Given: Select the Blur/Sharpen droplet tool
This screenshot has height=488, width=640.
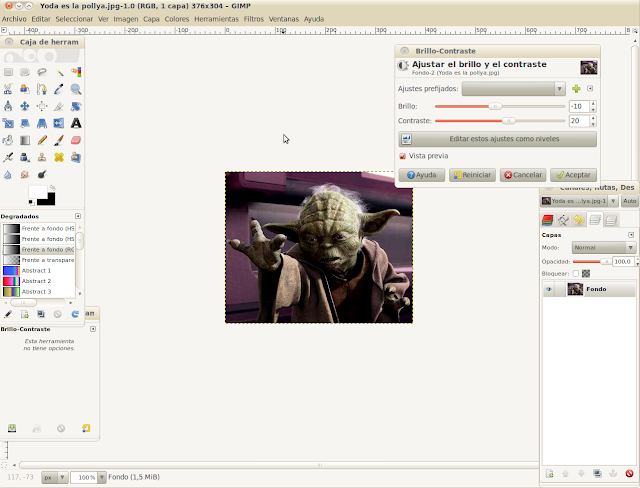Looking at the screenshot, I should pyautogui.click(x=8, y=175).
